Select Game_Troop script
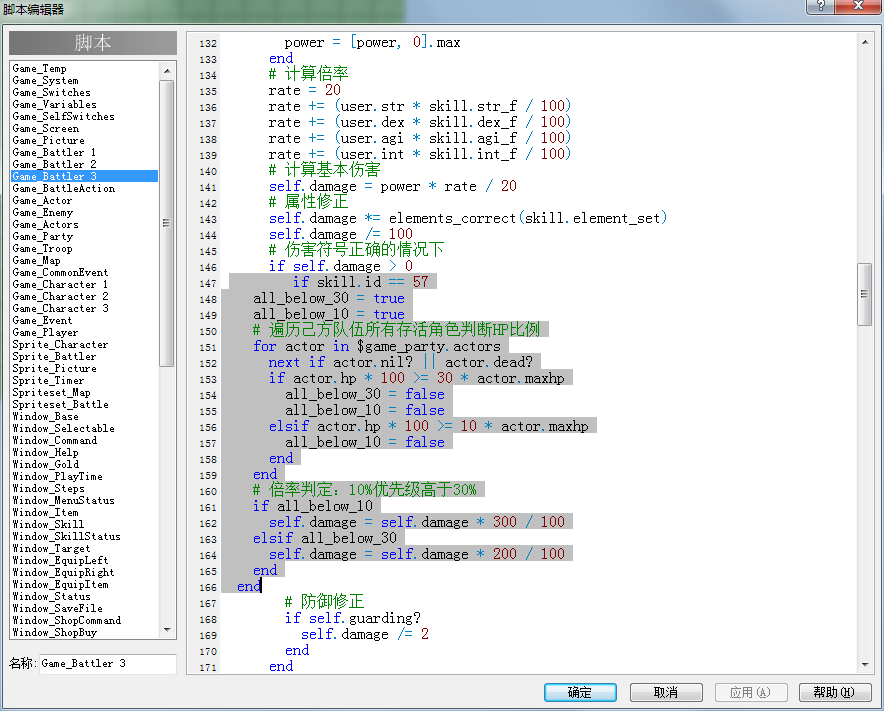 (85, 249)
